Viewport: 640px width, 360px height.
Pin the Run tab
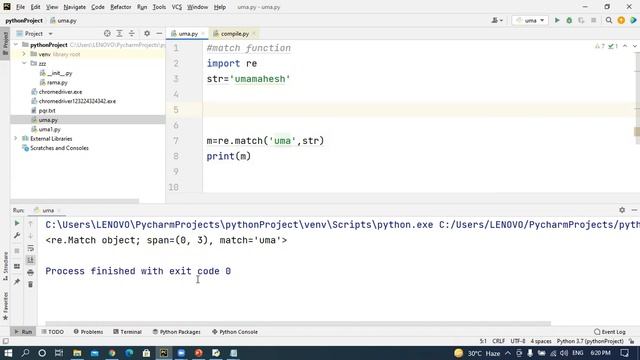point(17,282)
